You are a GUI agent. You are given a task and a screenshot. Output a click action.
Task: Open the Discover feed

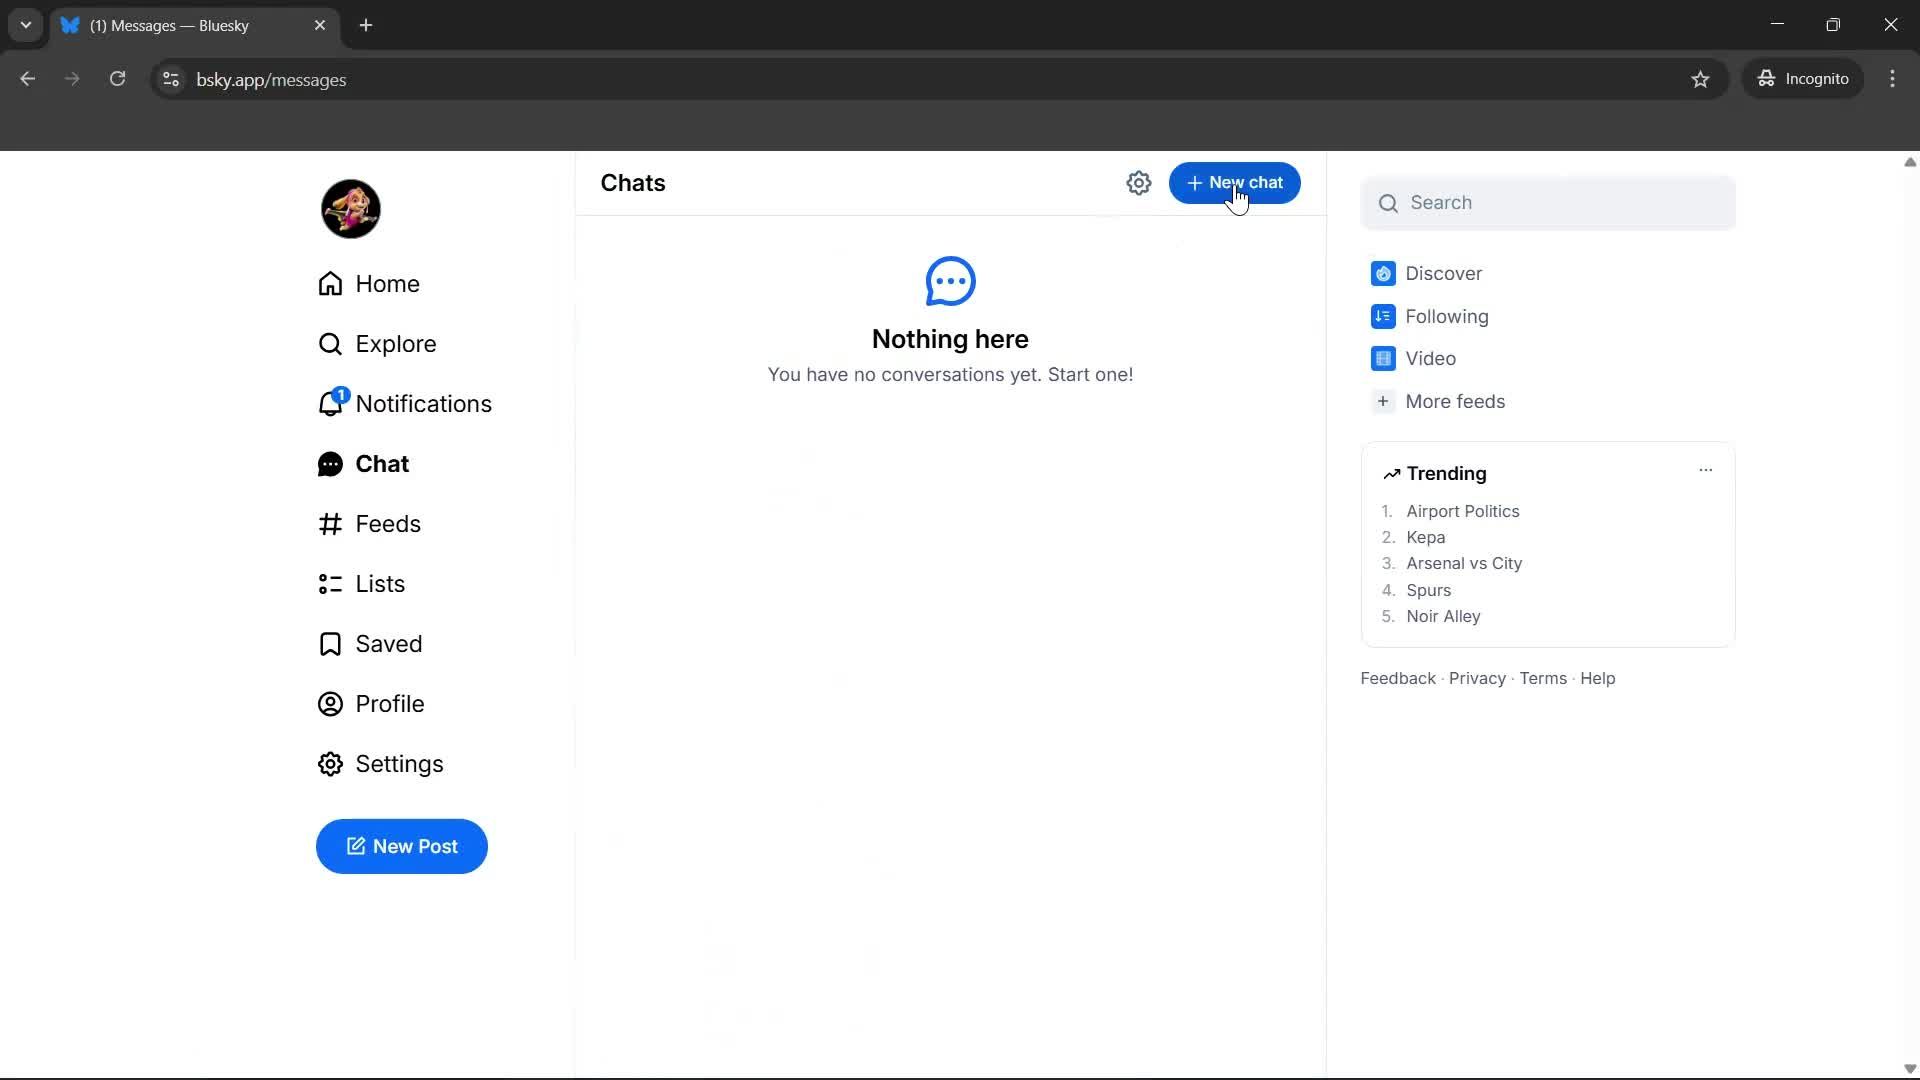click(1443, 273)
